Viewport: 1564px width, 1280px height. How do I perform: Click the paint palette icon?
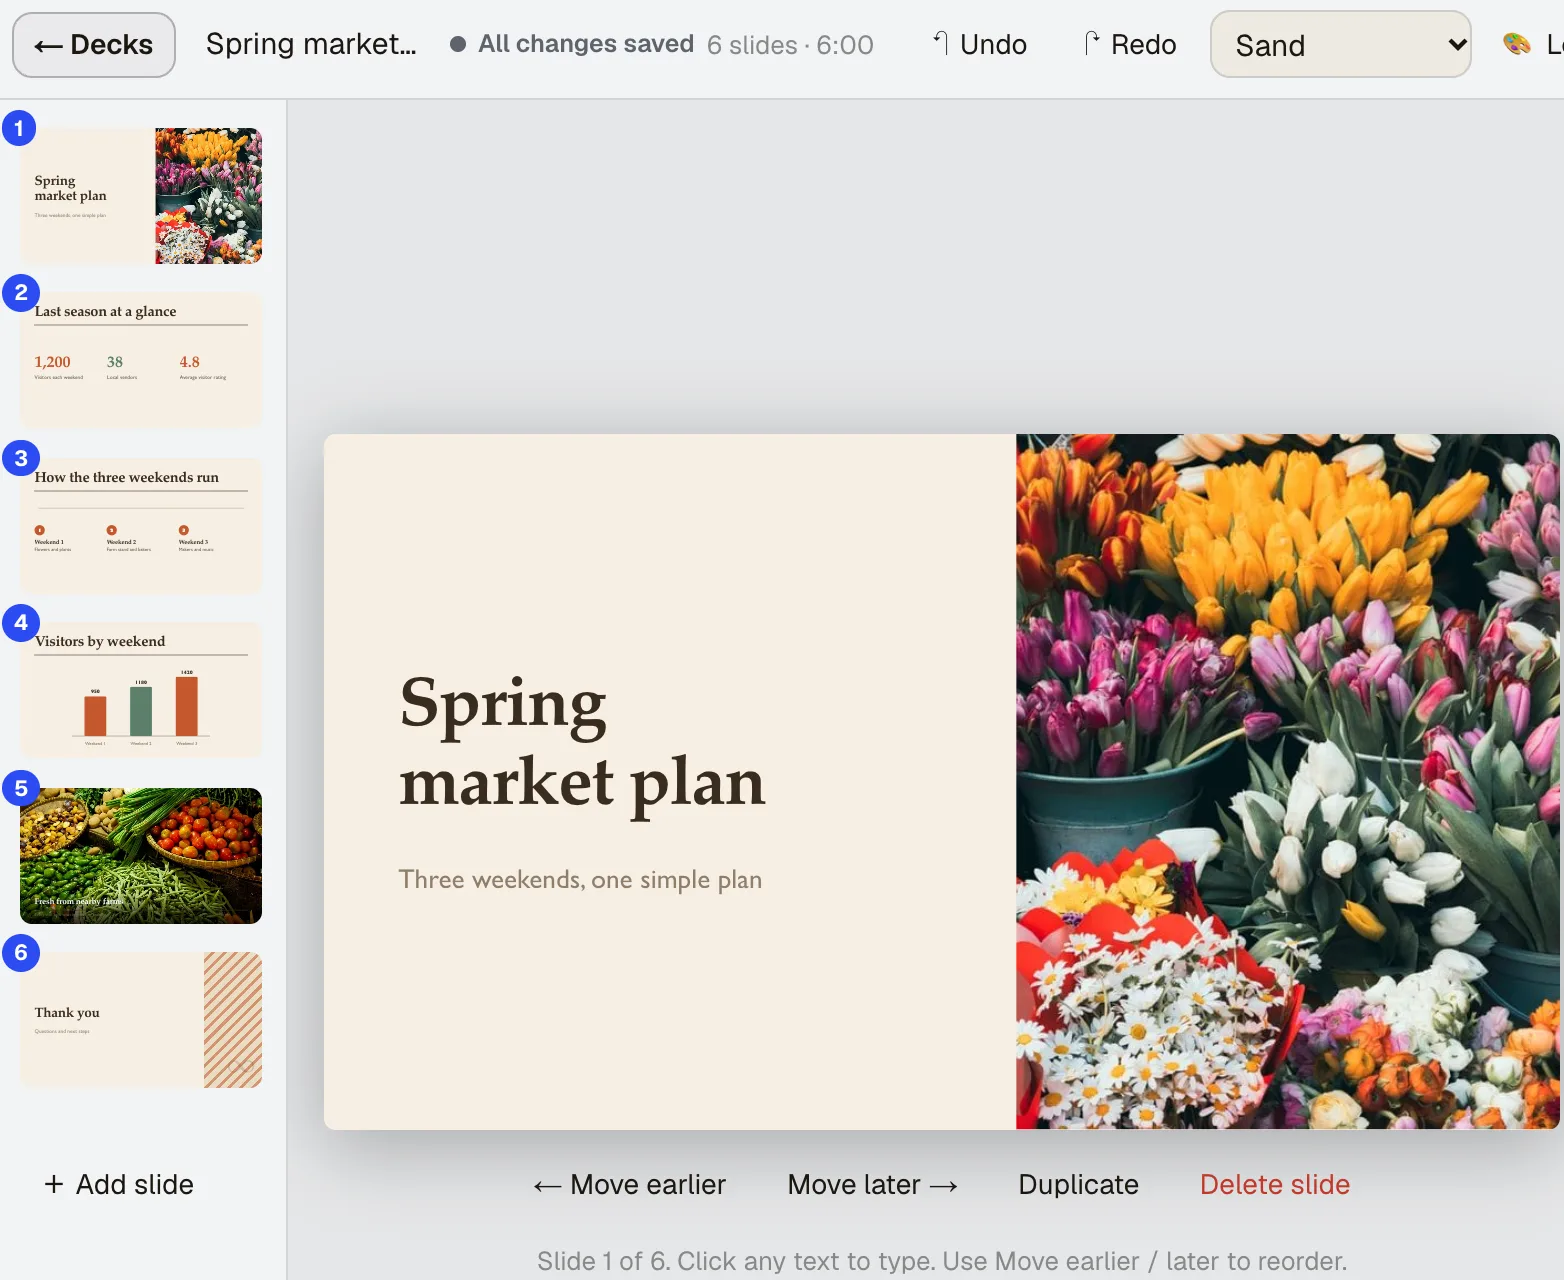[x=1517, y=44]
